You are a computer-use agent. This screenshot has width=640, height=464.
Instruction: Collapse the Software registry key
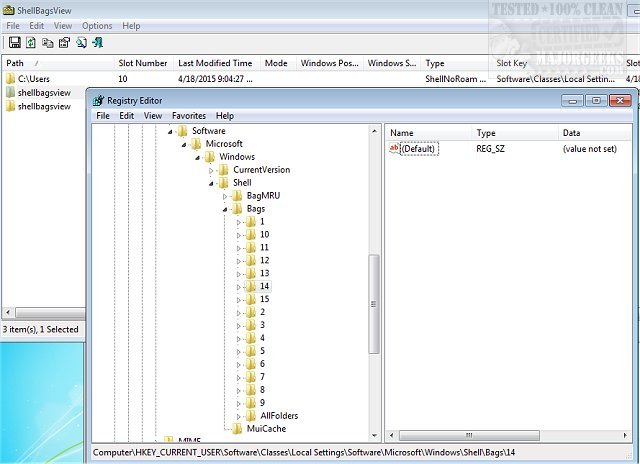point(170,131)
